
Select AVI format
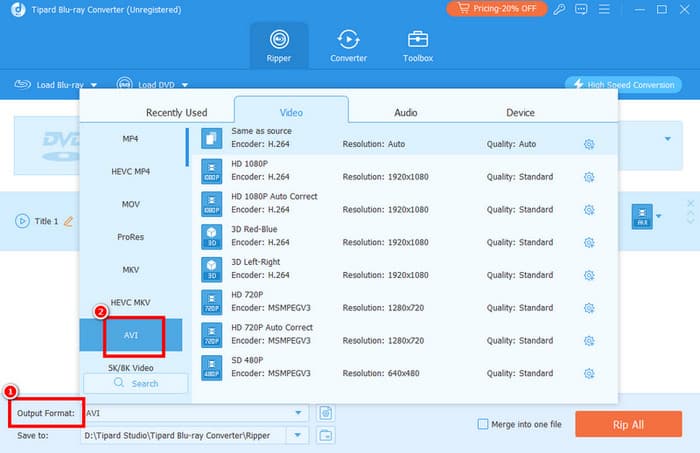click(130, 335)
